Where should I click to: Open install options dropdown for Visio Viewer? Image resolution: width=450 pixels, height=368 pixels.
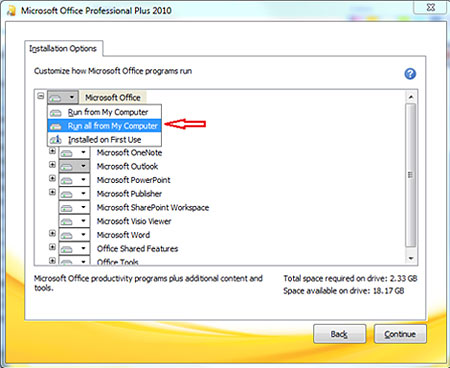point(74,221)
